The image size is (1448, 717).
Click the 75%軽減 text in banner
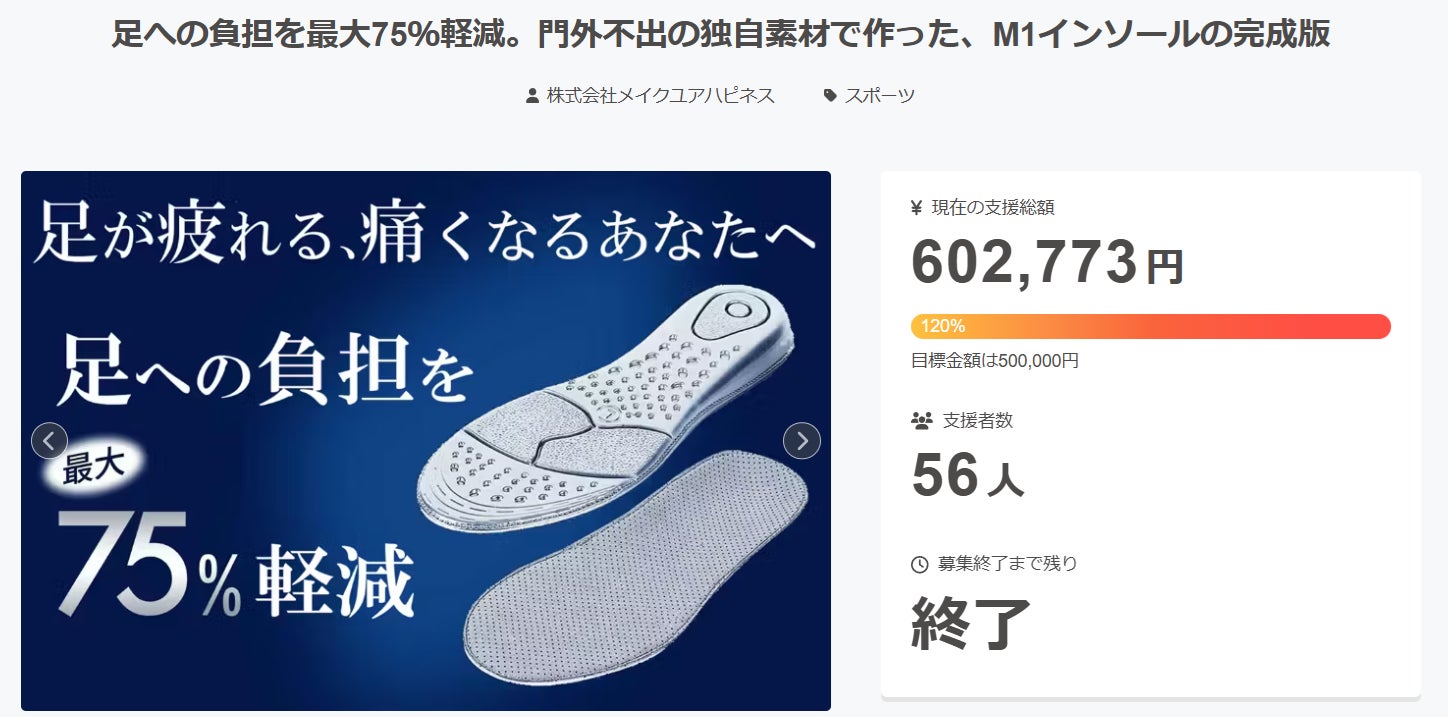coord(236,565)
